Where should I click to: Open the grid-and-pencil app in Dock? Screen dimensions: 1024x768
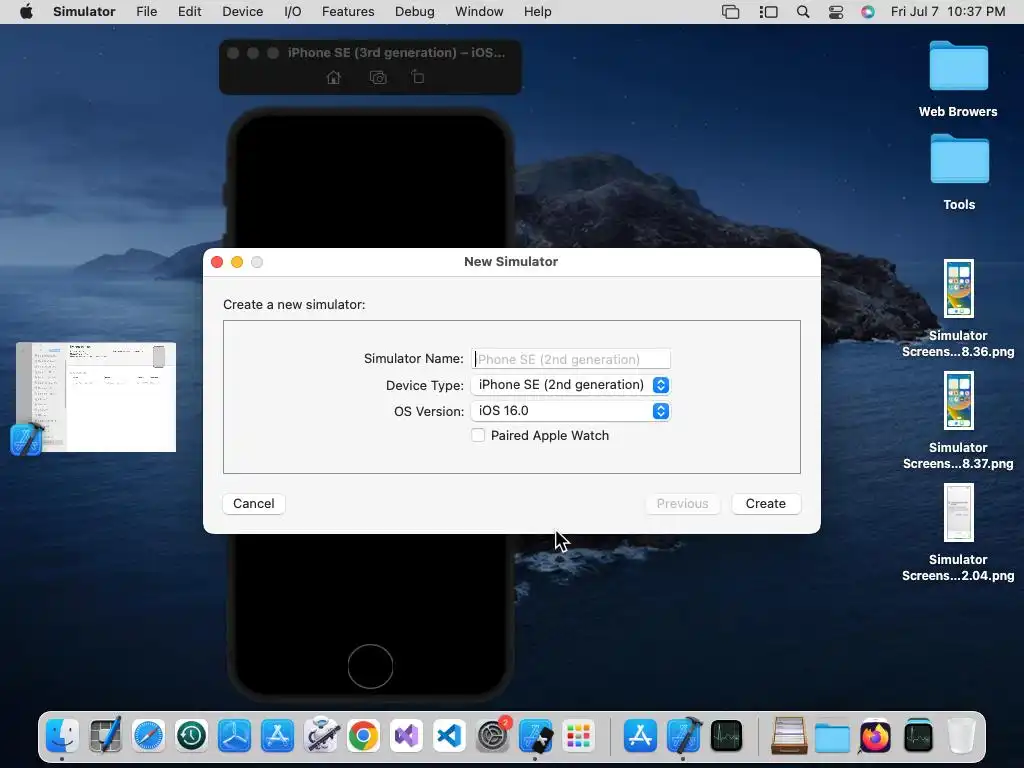tap(105, 736)
